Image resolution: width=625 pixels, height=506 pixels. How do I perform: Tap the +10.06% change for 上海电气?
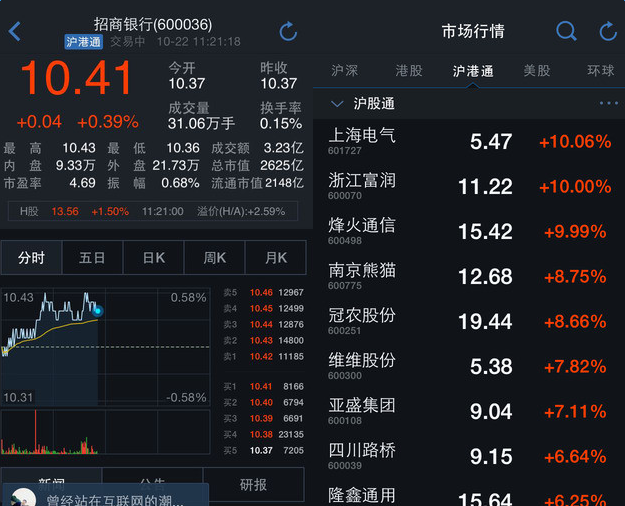575,142
